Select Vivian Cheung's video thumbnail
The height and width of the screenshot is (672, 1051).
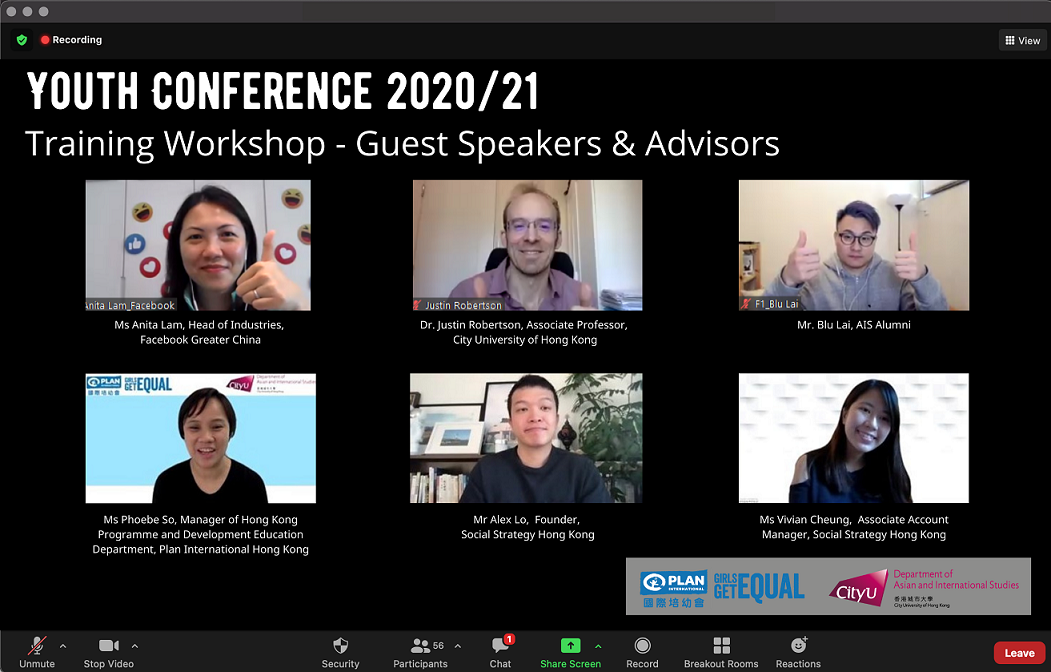[x=854, y=438]
